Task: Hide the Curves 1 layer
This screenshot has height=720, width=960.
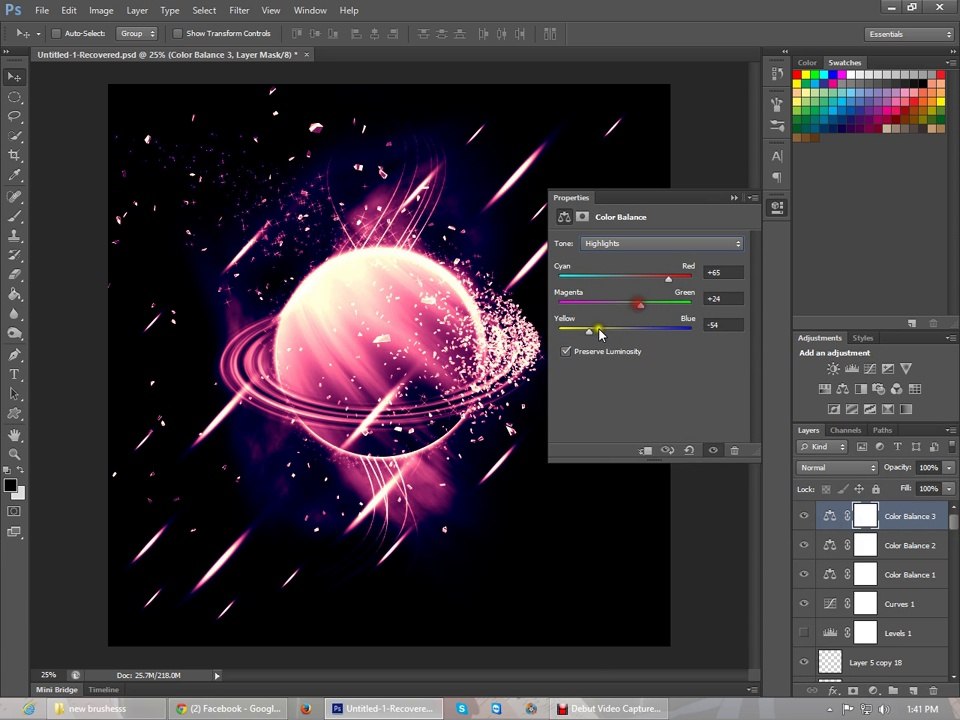Action: 804,604
